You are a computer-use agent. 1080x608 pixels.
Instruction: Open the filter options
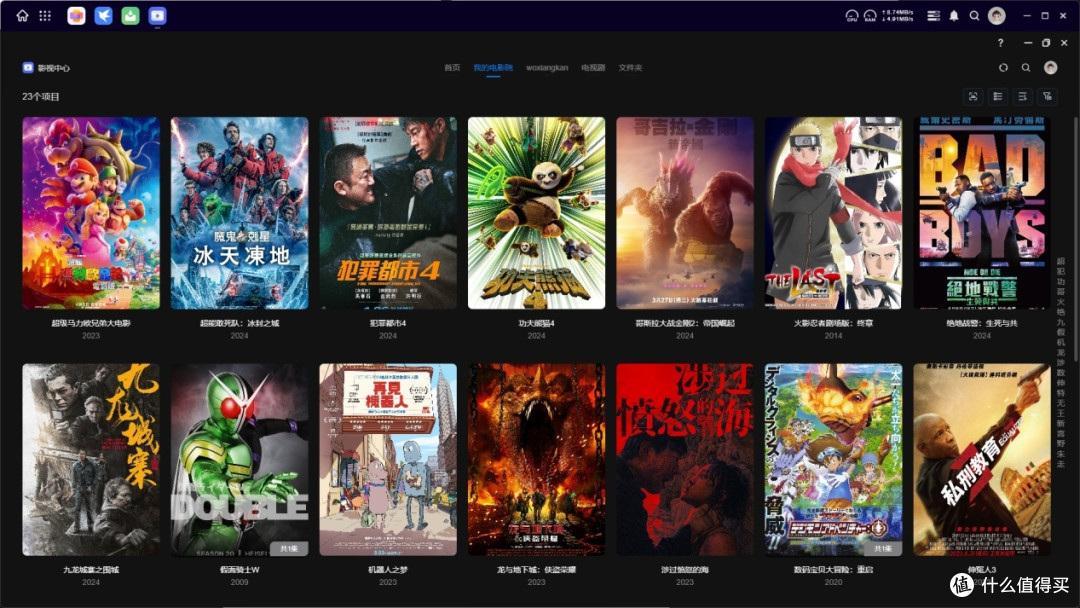[1047, 96]
